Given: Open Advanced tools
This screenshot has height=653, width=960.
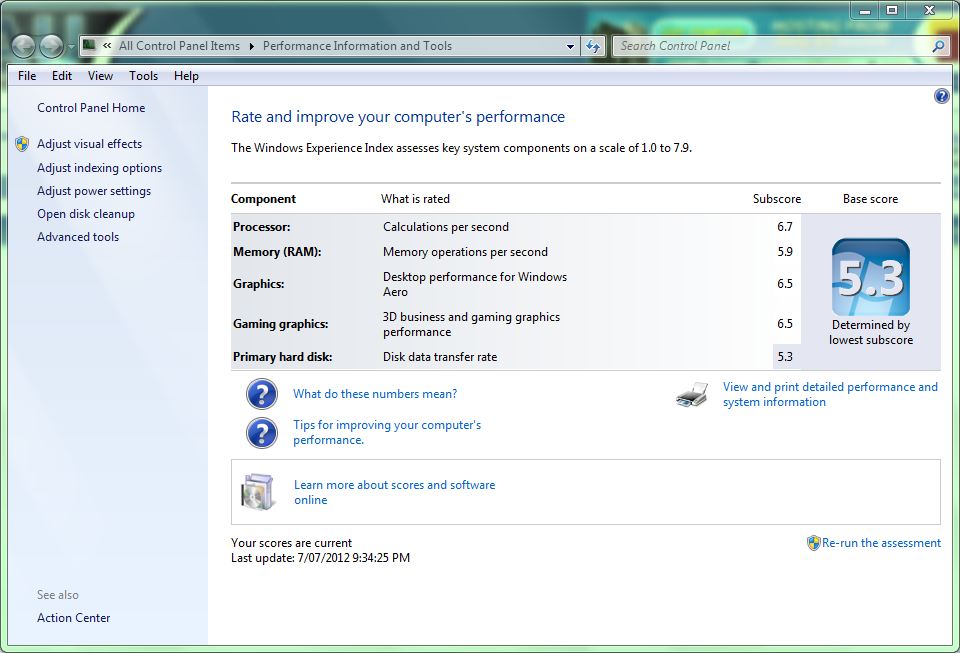Looking at the screenshot, I should (x=78, y=237).
